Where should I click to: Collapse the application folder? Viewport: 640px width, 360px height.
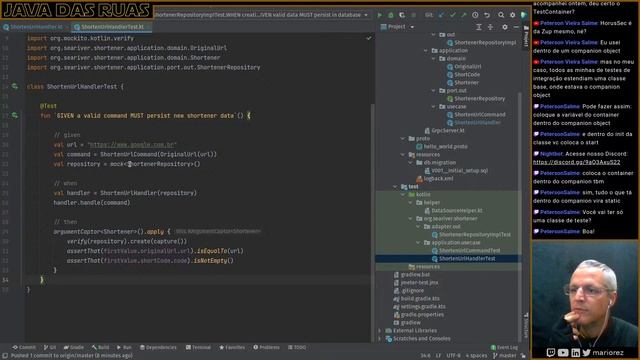426,51
